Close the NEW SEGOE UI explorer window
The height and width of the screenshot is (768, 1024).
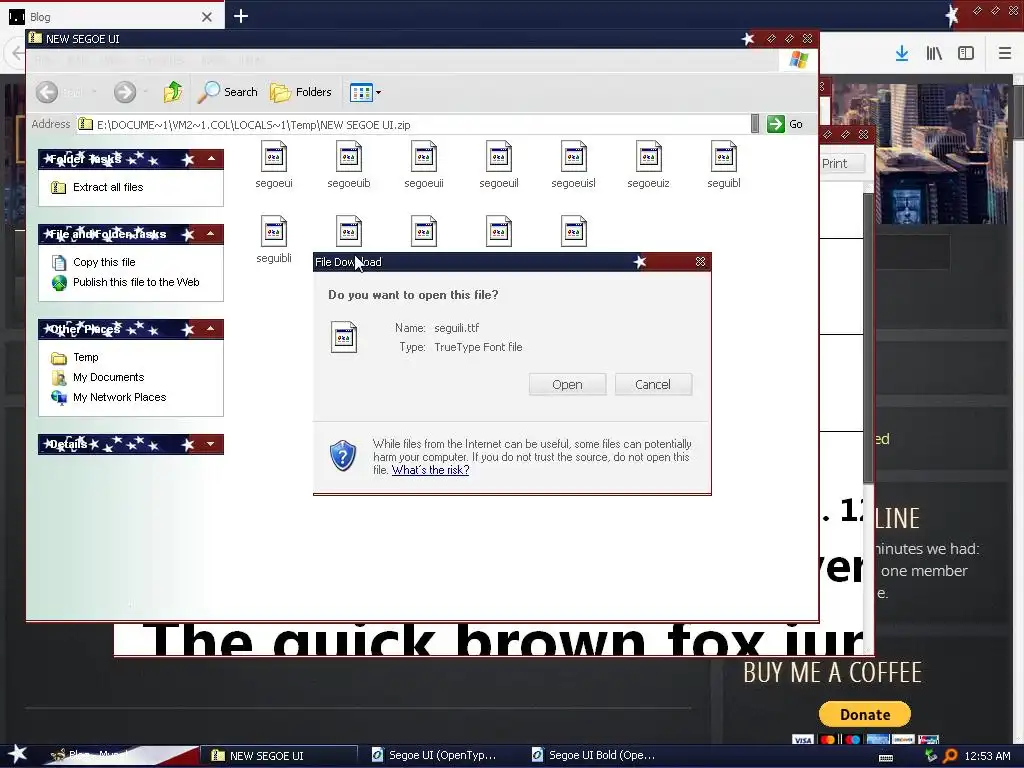[x=807, y=39]
